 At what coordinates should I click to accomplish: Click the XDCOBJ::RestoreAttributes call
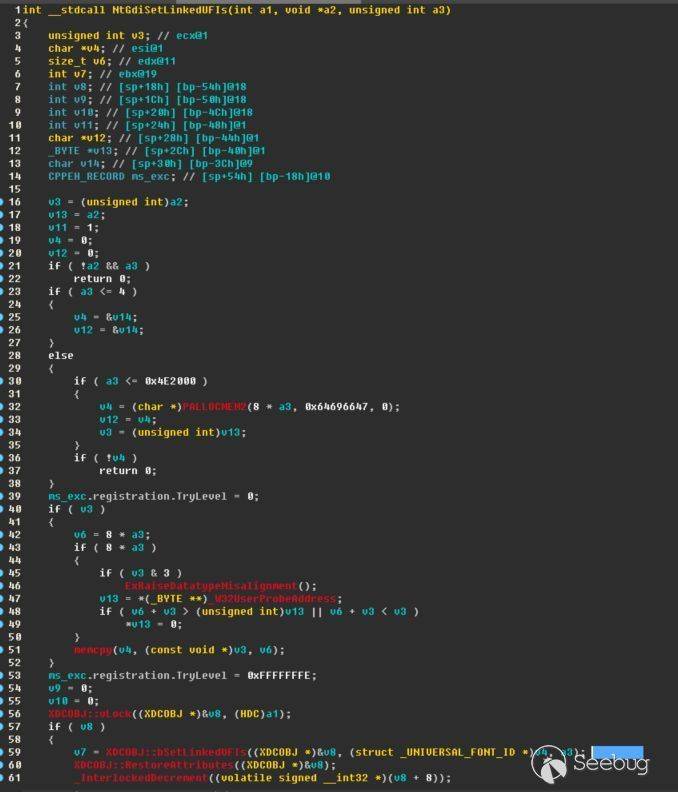tap(153, 765)
